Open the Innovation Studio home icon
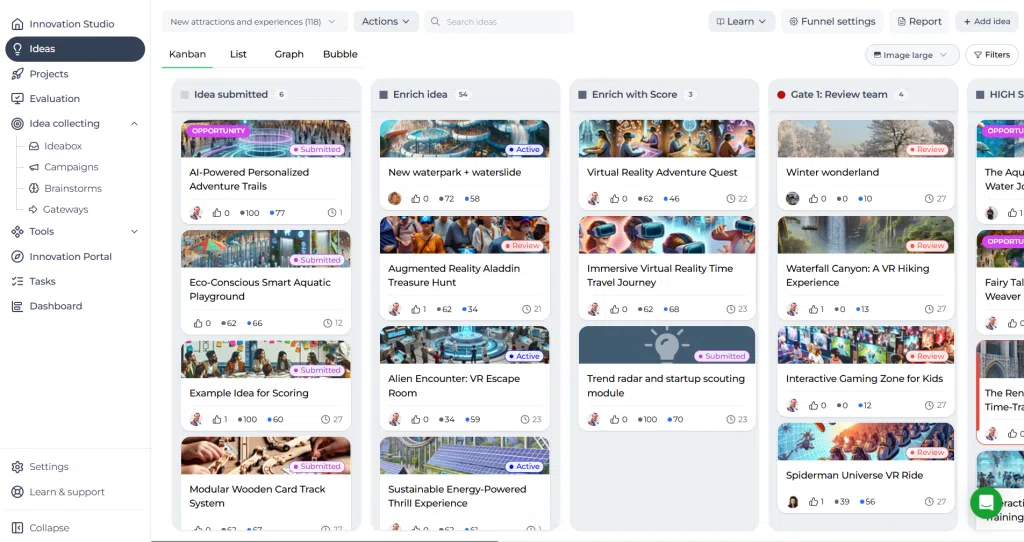Viewport: 1024px width, 542px height. [x=18, y=24]
